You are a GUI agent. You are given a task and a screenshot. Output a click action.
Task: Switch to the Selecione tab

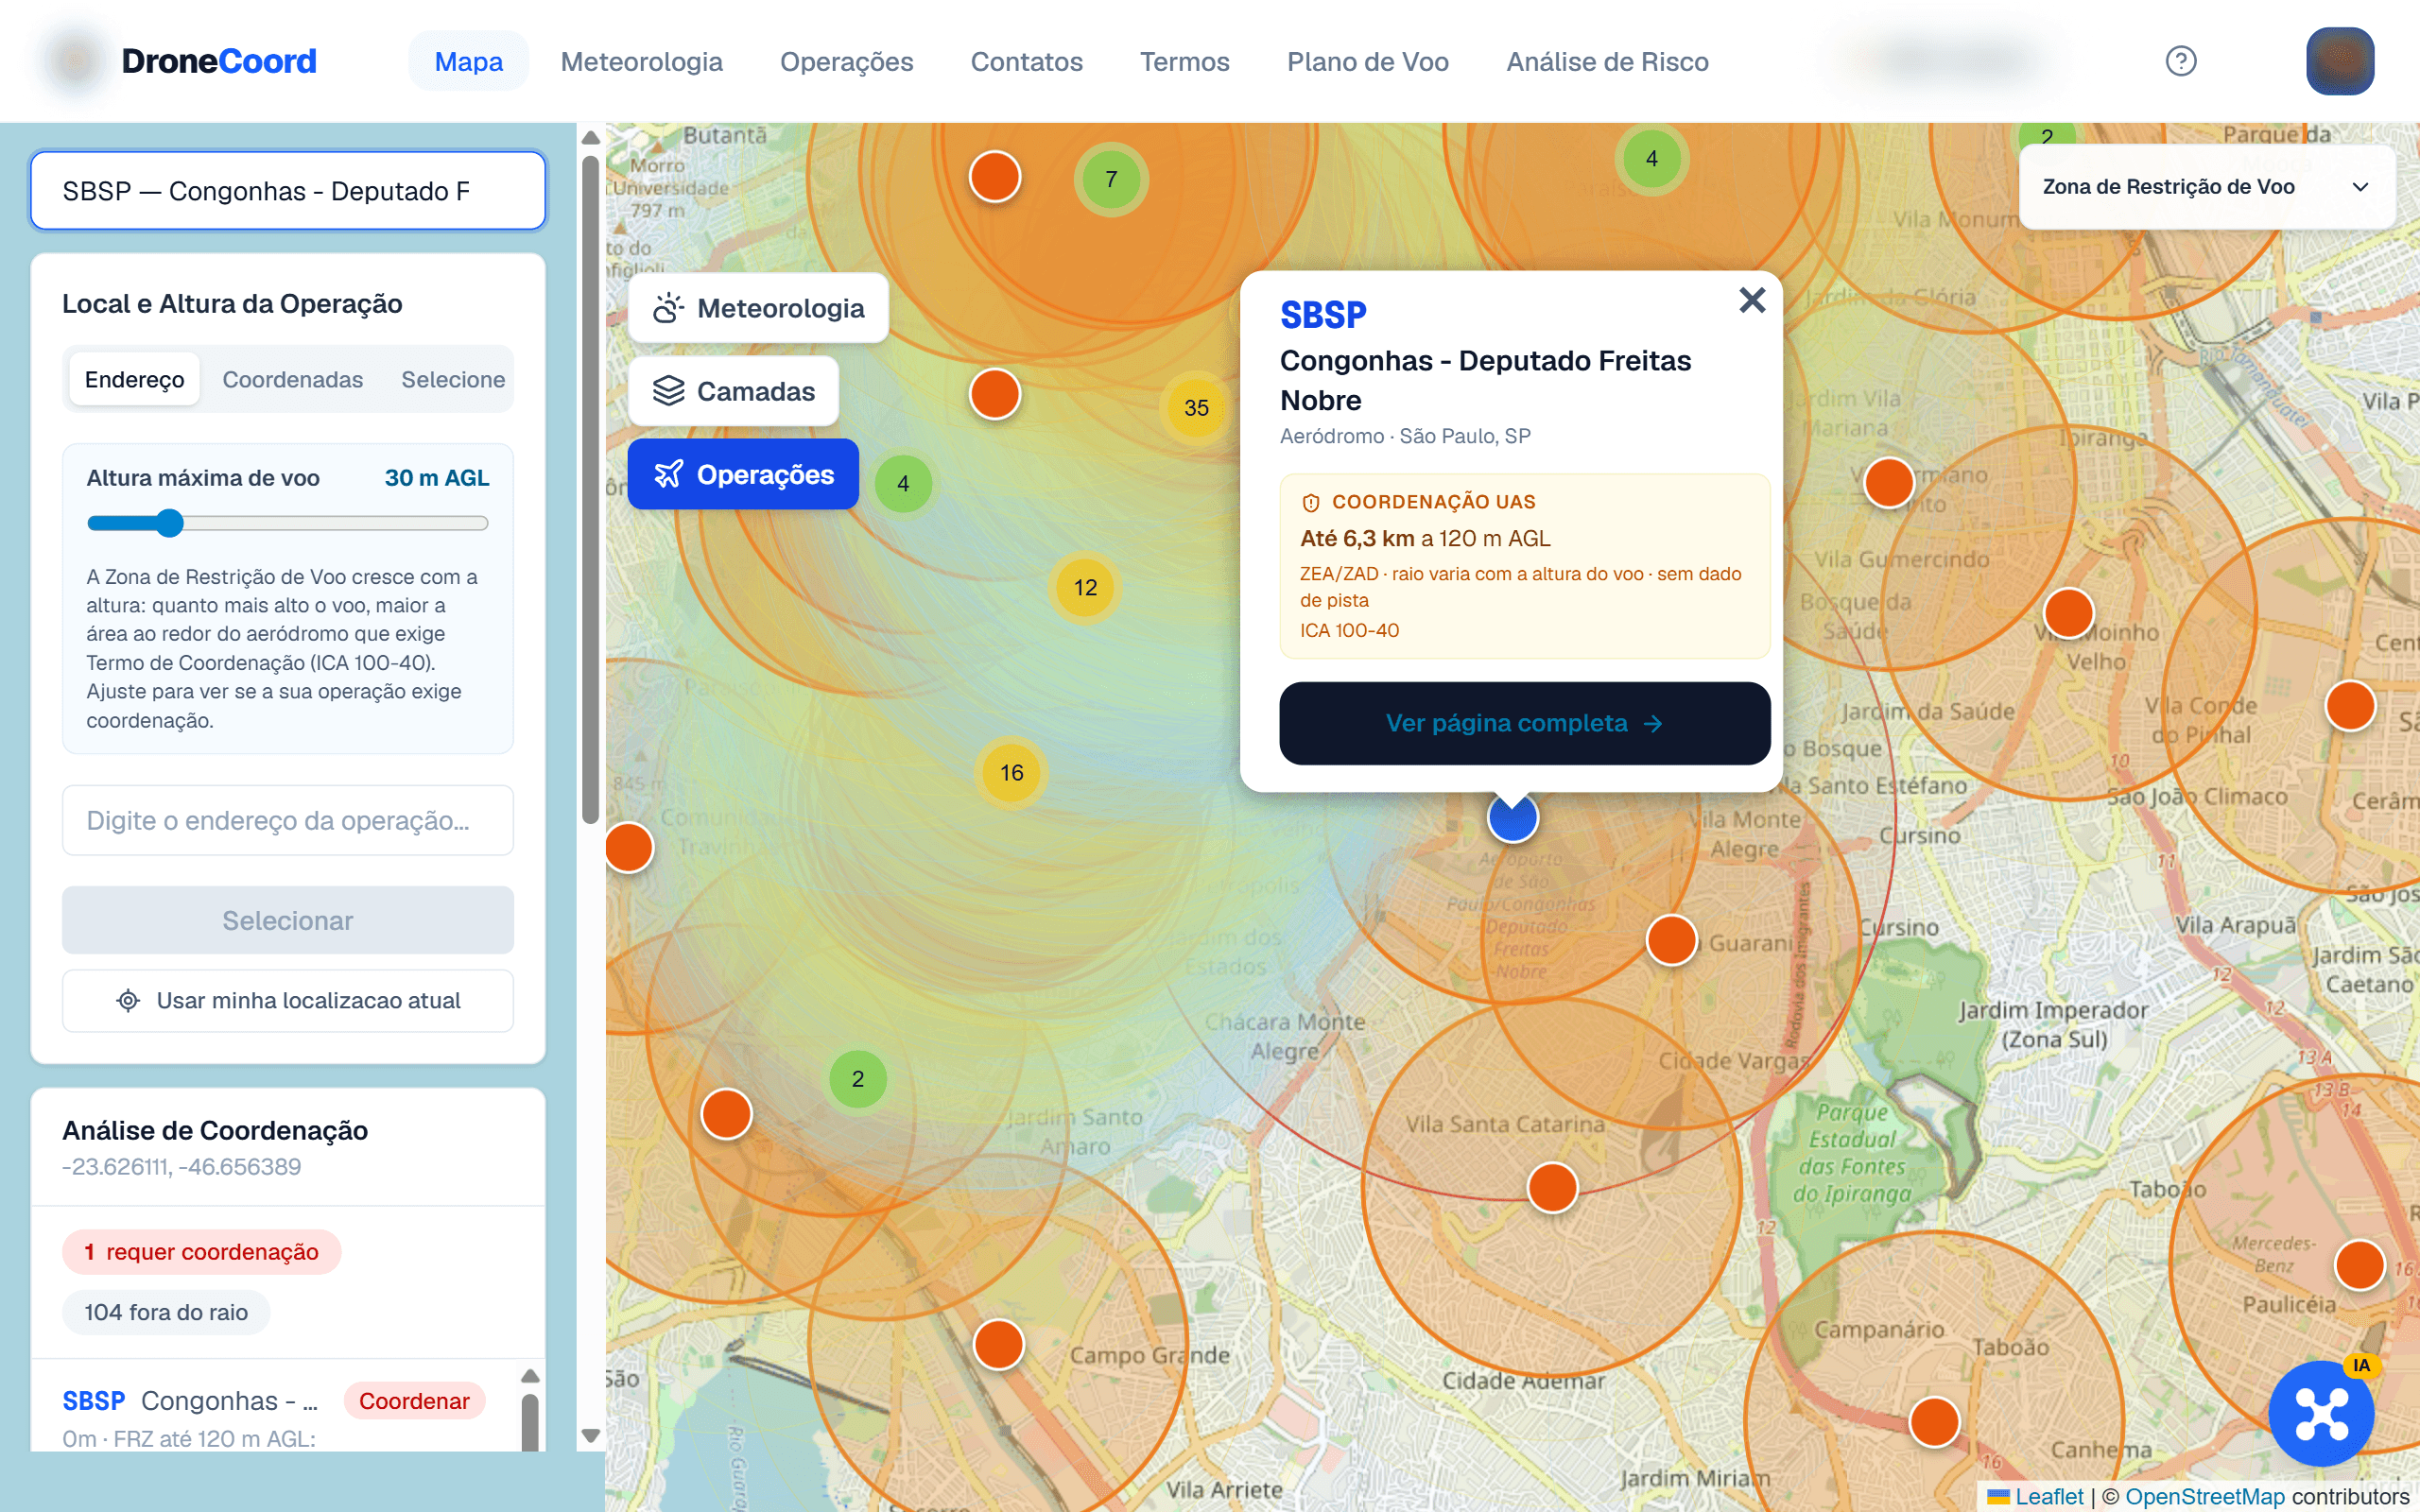(x=452, y=380)
